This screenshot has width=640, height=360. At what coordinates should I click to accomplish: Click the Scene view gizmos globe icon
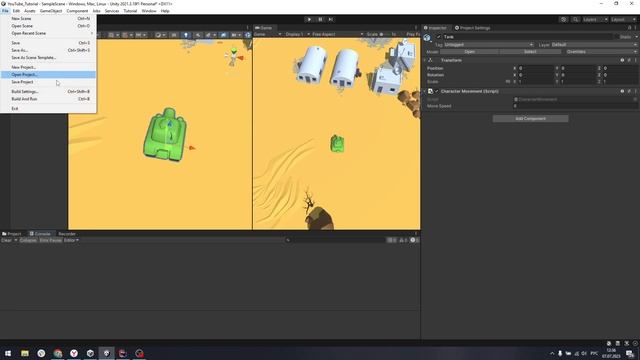[x=248, y=35]
